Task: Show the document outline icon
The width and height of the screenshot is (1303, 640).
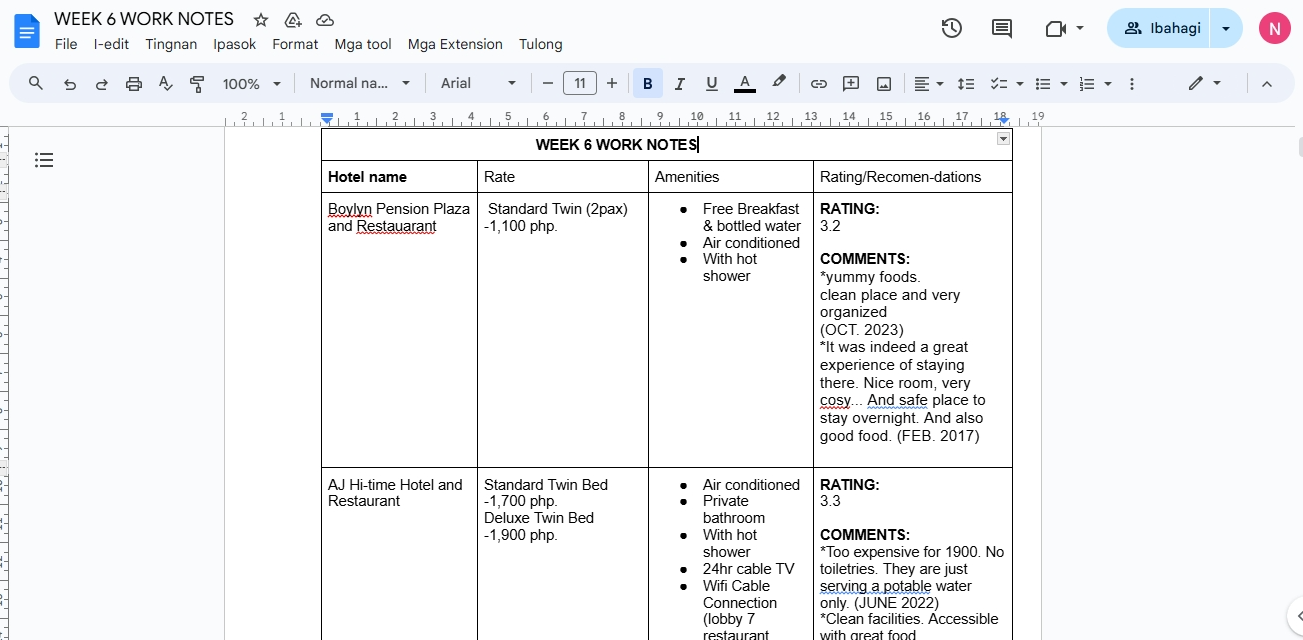Action: click(x=43, y=159)
